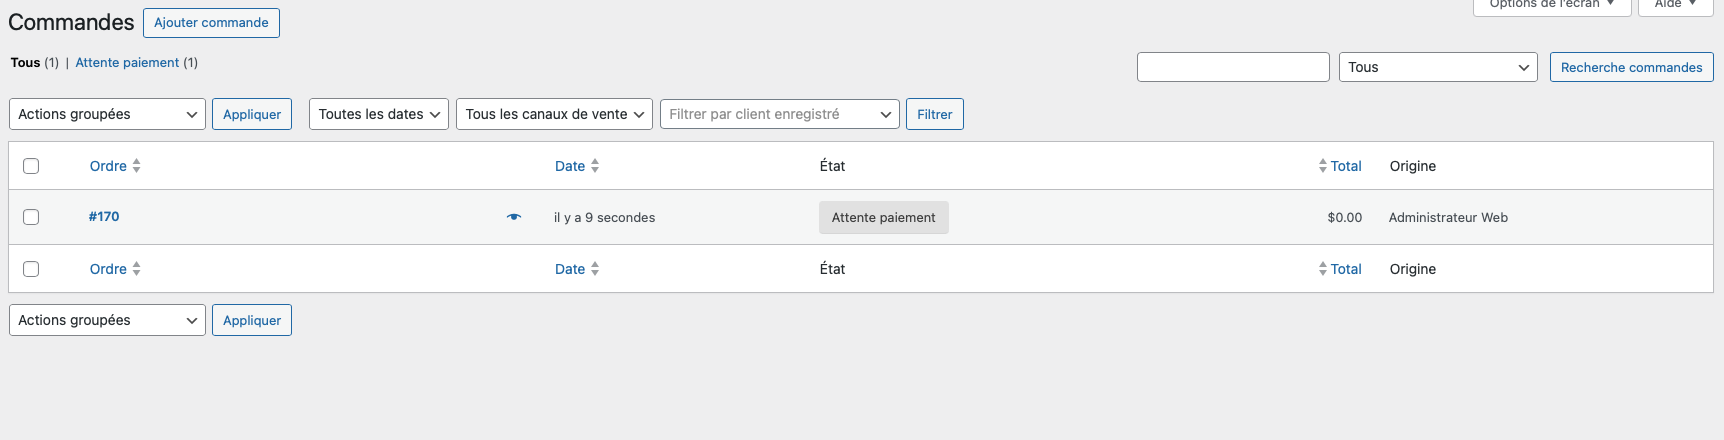1724x440 pixels.
Task: Click footer Ordre sort arrows
Action: 136,269
